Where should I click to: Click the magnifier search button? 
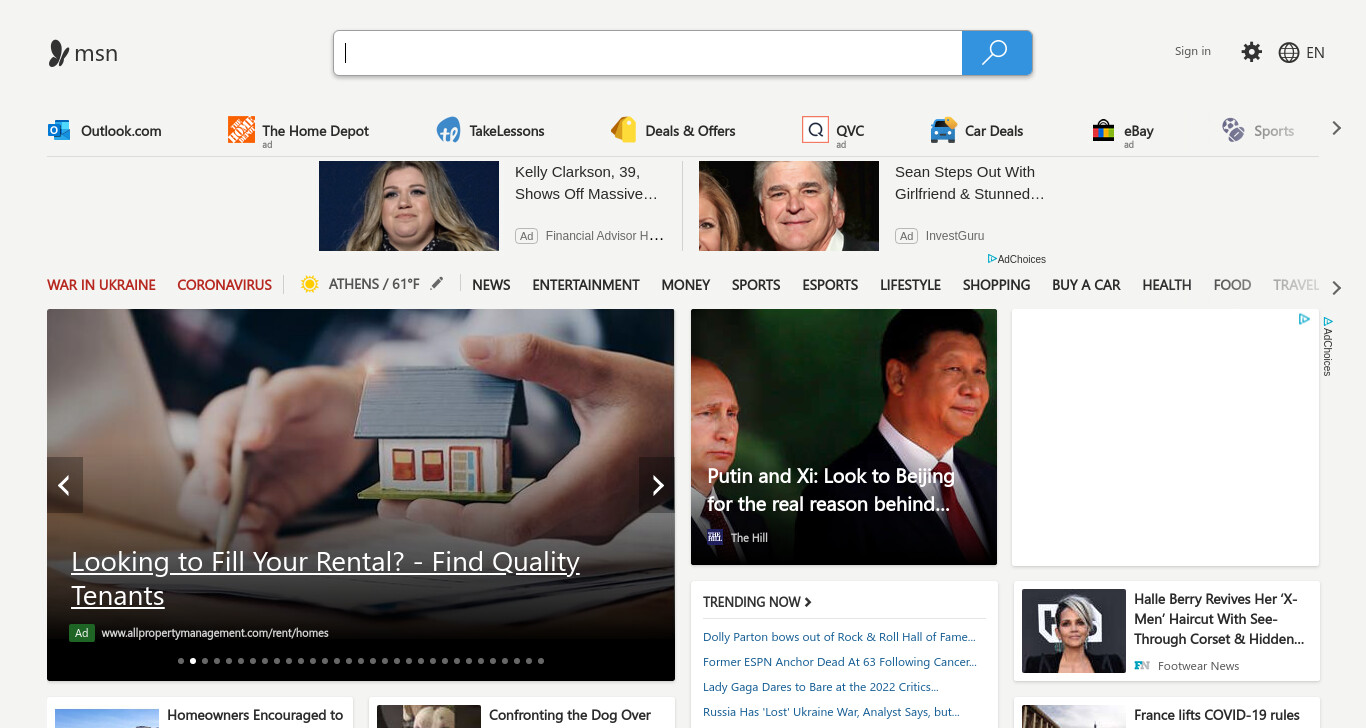[x=996, y=53]
